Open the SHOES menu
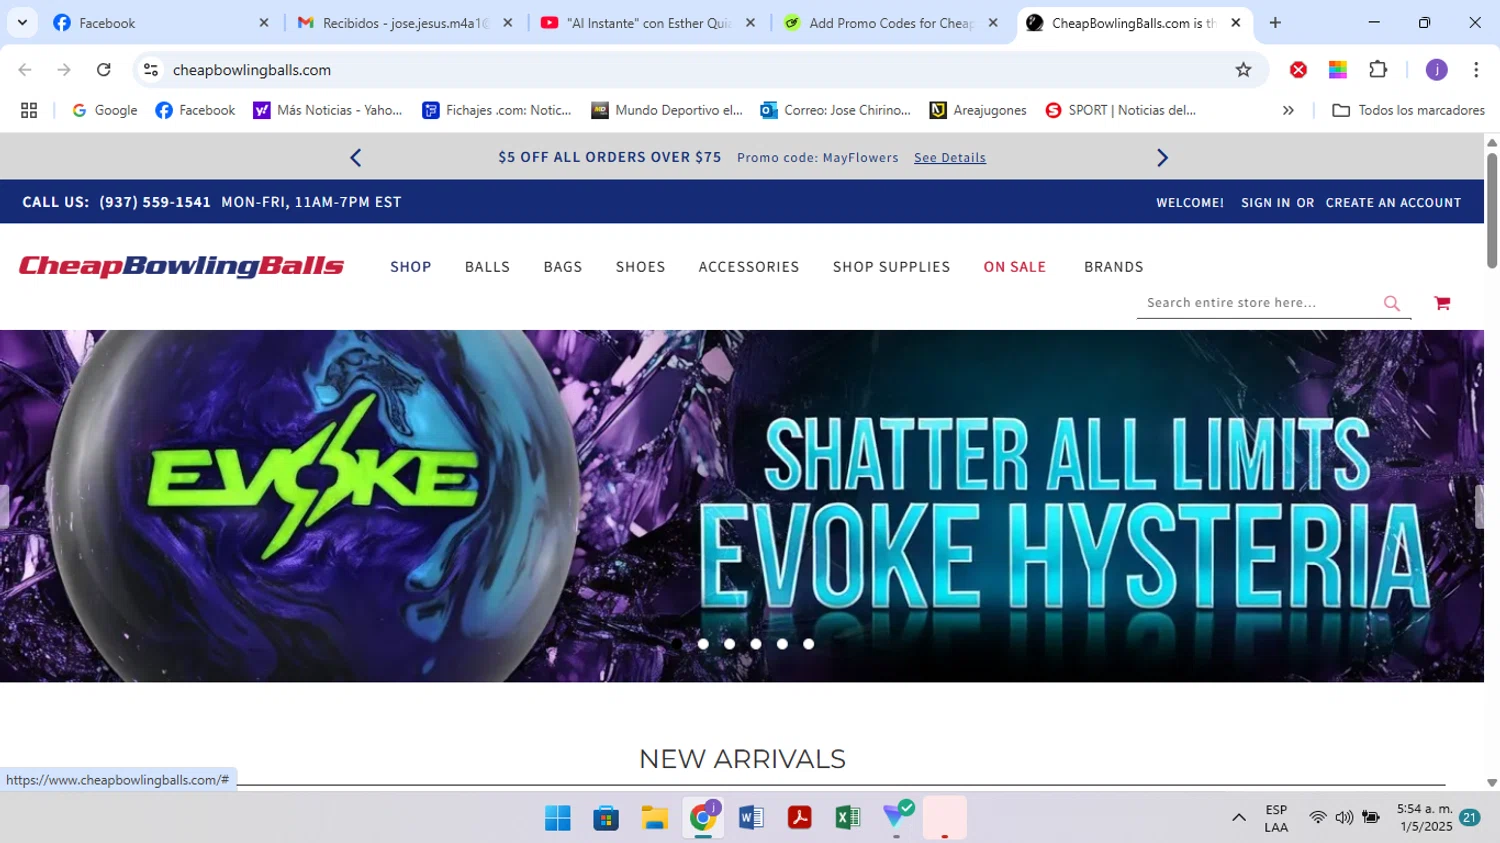This screenshot has width=1500, height=843. pos(640,267)
